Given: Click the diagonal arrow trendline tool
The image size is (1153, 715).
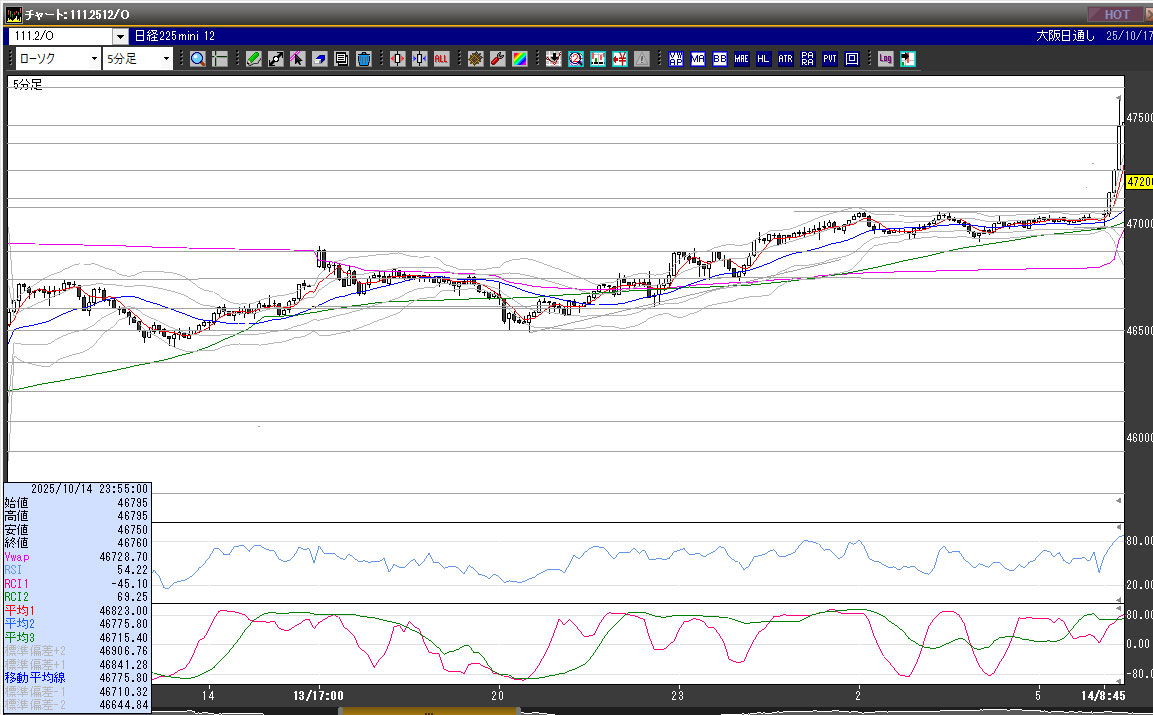Looking at the screenshot, I should coord(276,59).
